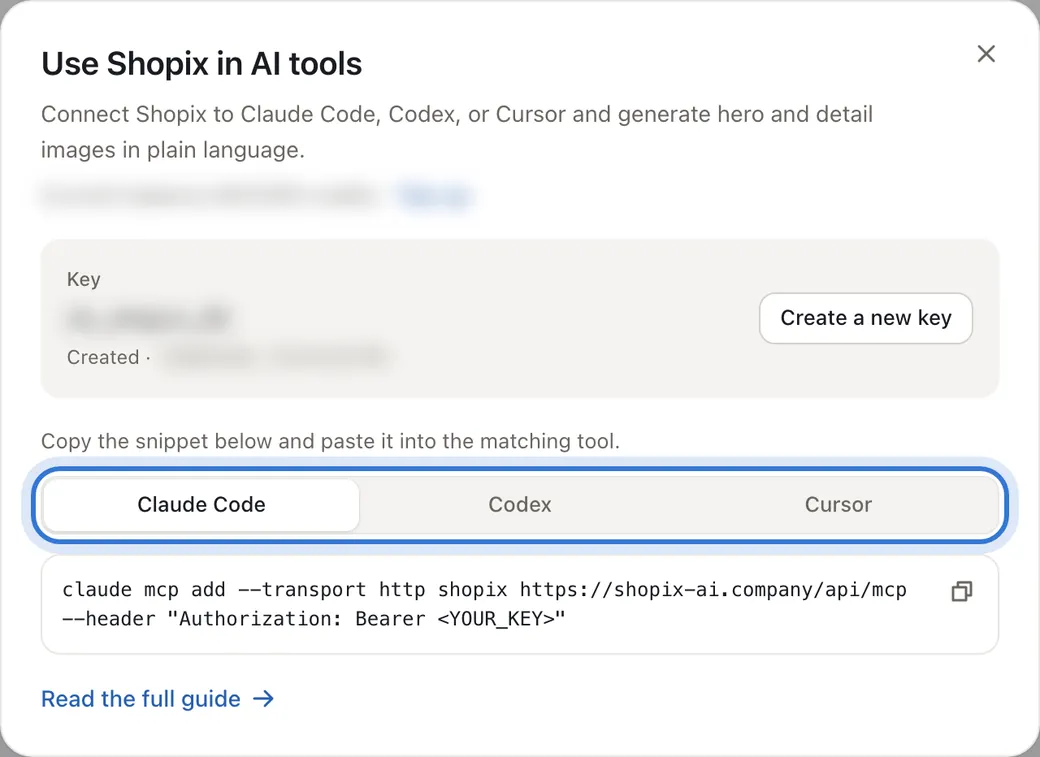
Task: Click the 'Connect Shopix to Claude Code' description
Action: (457, 132)
